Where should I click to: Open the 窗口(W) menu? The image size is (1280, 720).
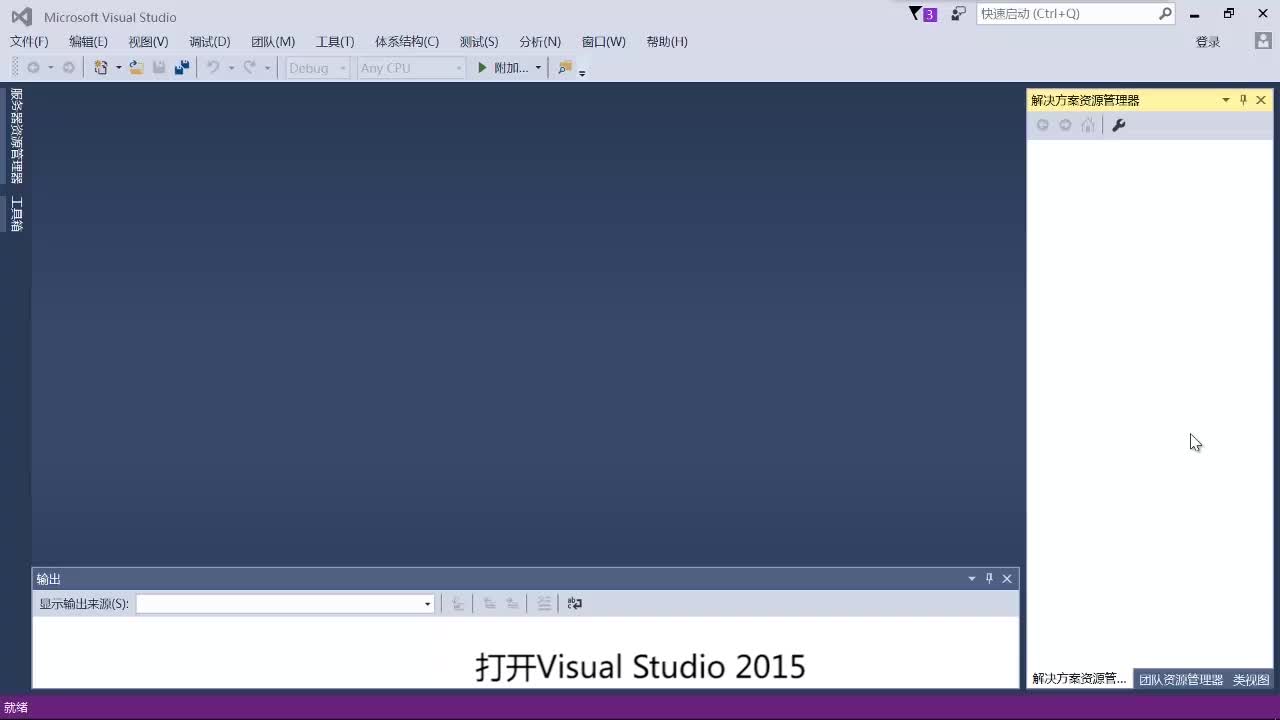tap(604, 41)
